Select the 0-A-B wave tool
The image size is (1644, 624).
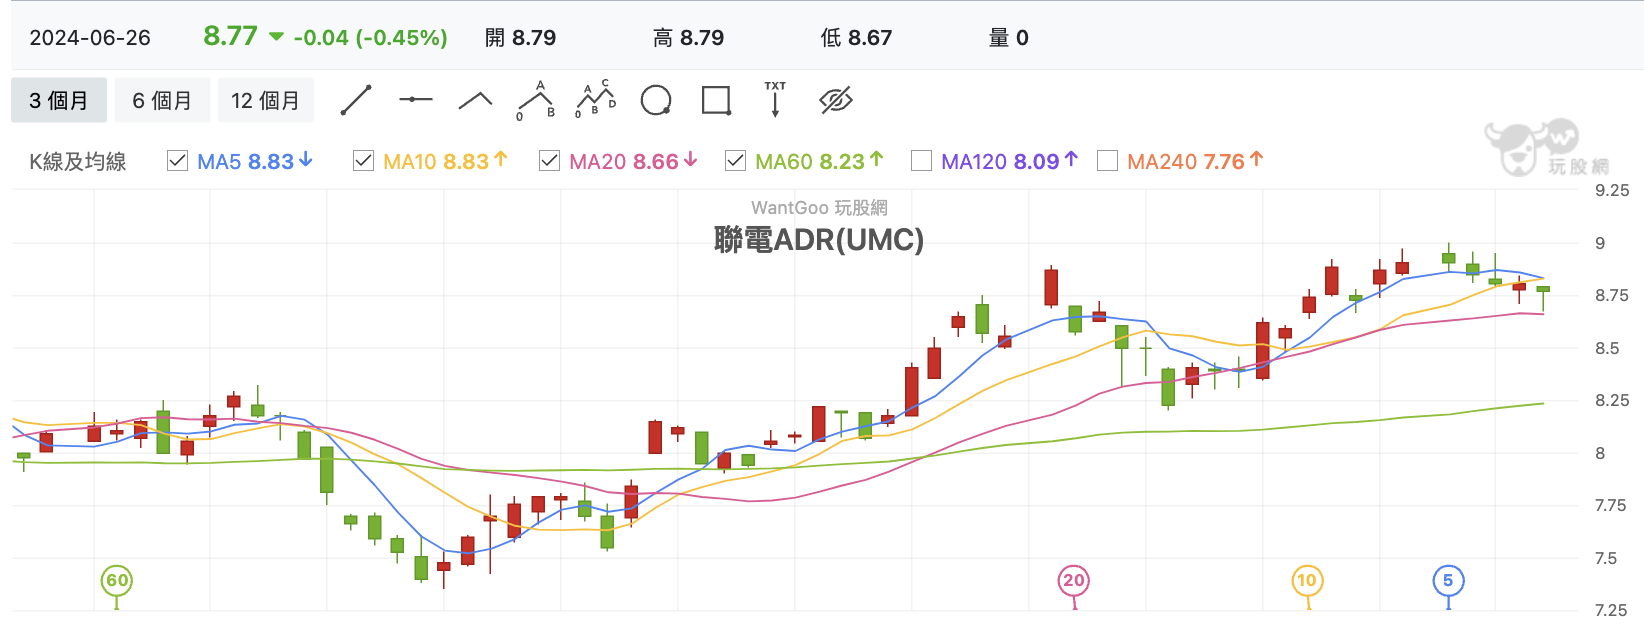[x=536, y=100]
